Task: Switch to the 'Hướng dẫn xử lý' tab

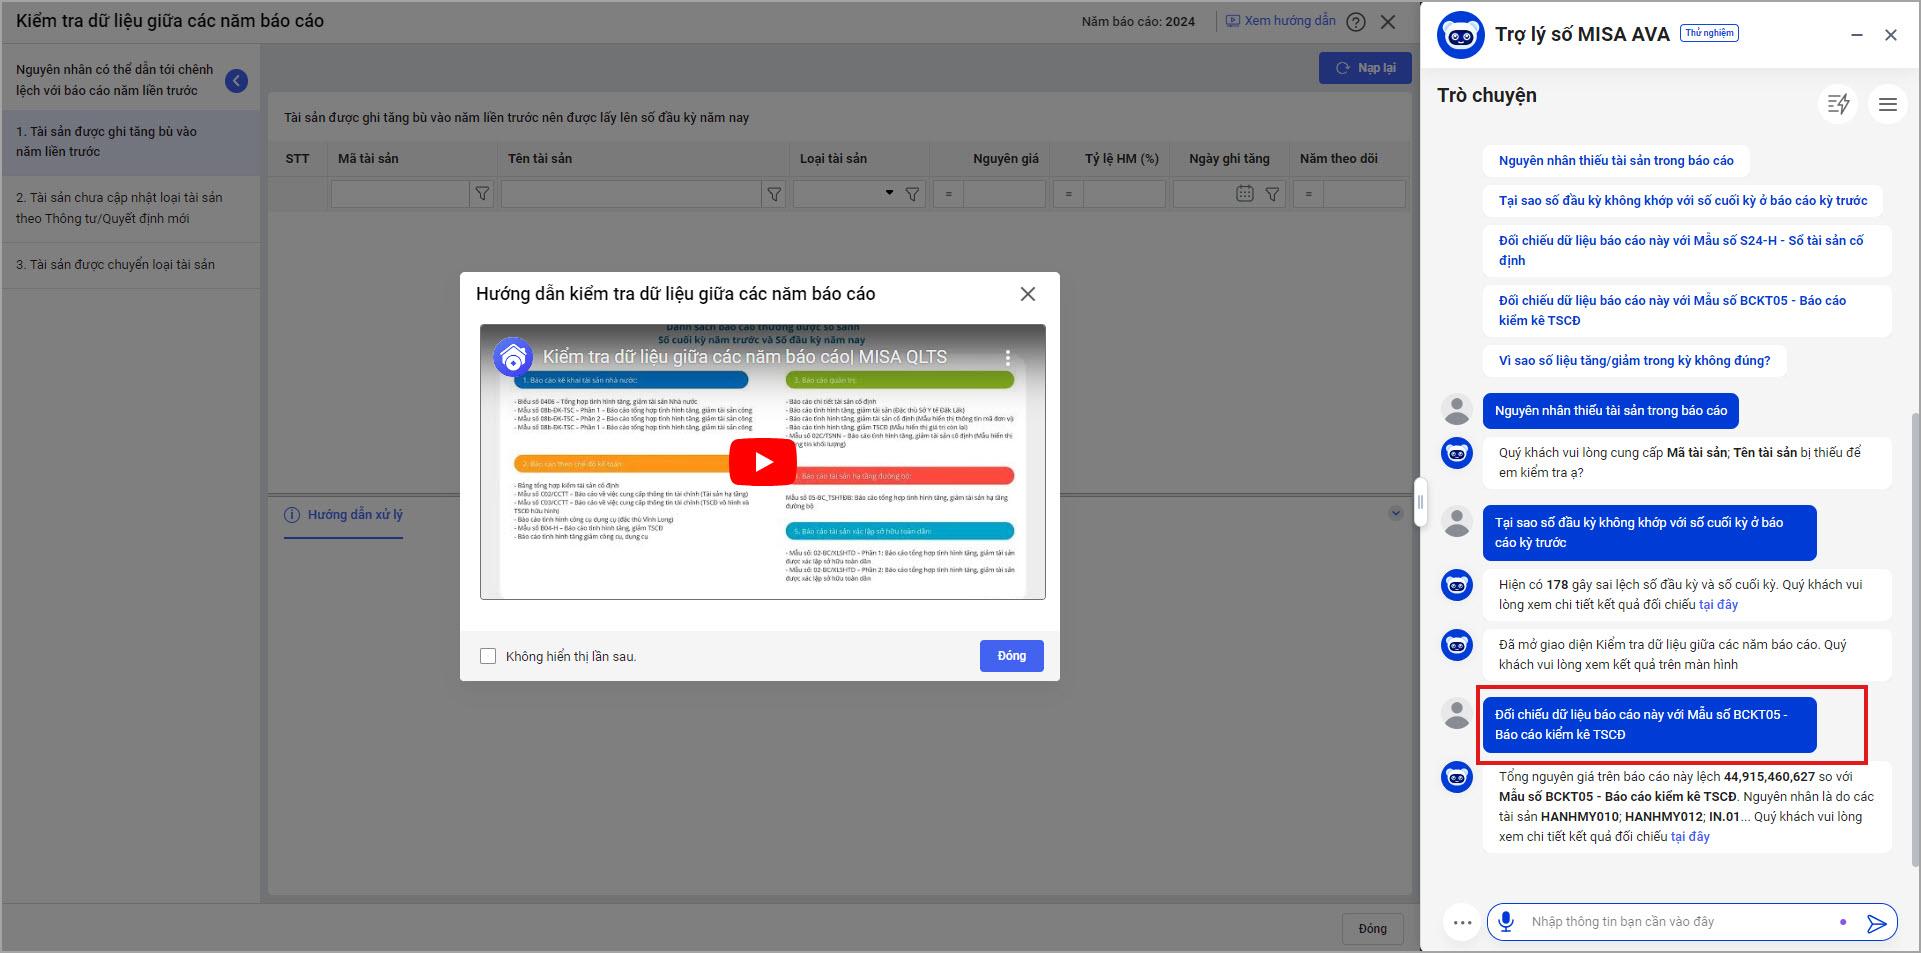Action: coord(344,515)
